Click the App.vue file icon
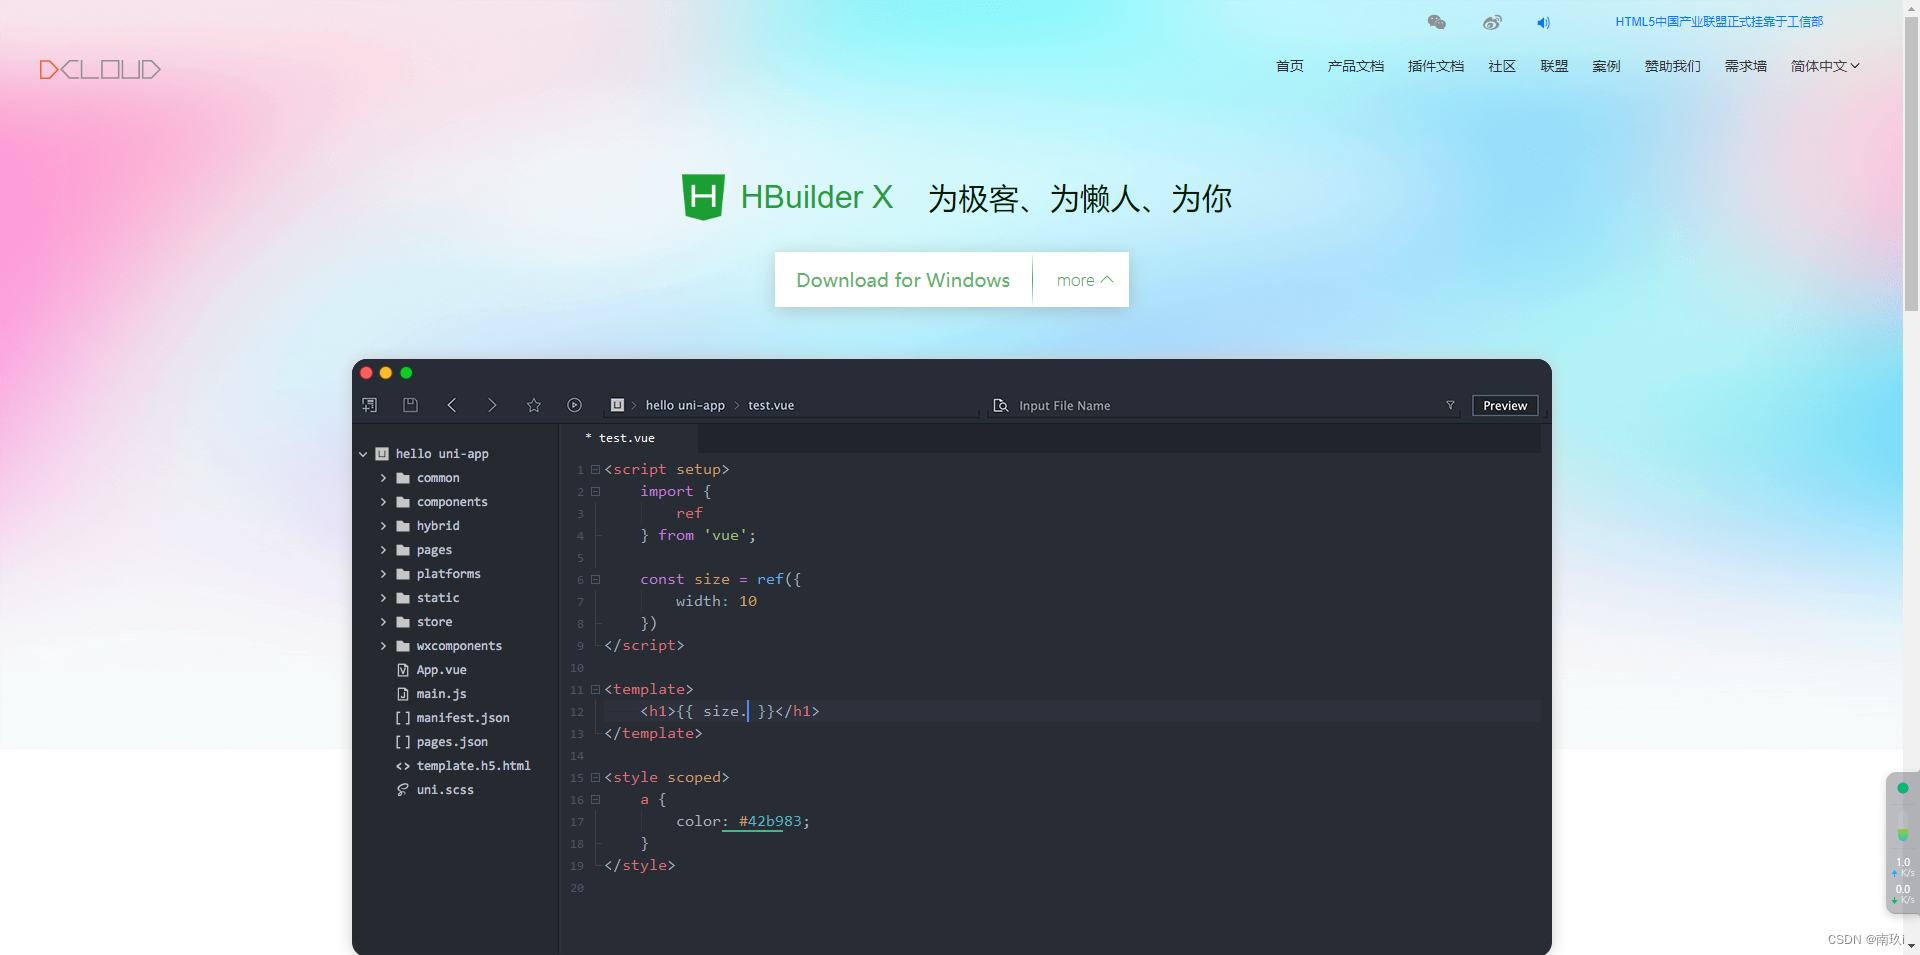 click(403, 670)
